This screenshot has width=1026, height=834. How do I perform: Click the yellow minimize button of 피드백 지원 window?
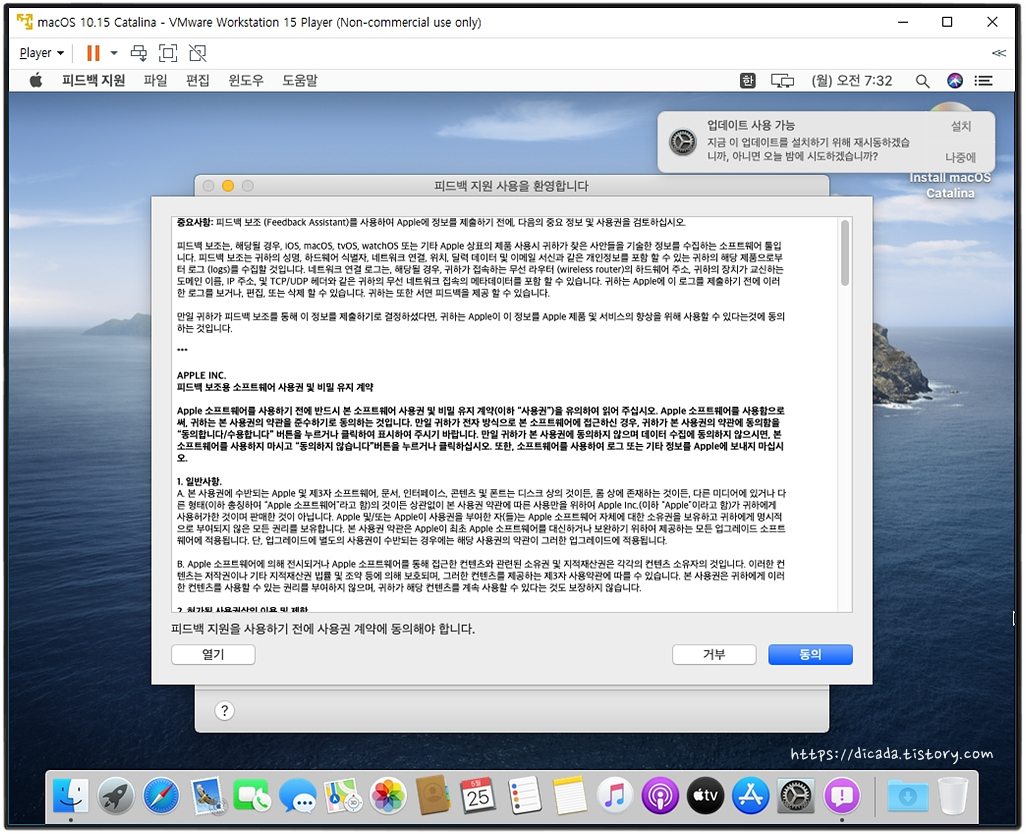point(228,186)
